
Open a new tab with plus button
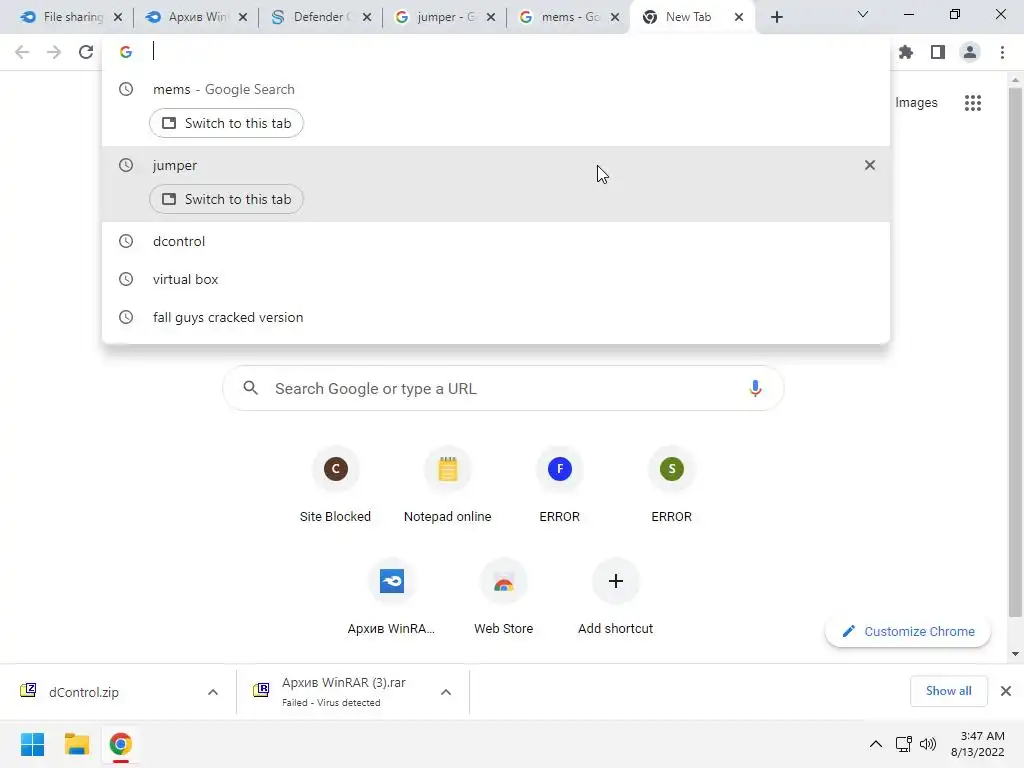pos(776,18)
